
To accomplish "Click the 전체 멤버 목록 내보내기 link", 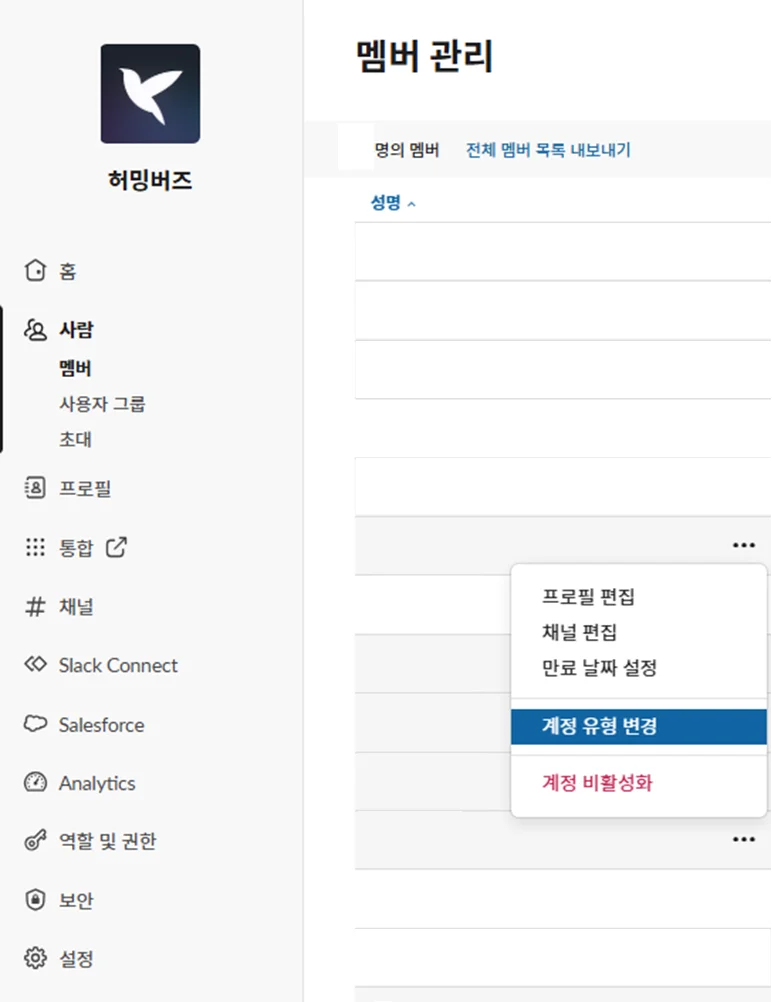I will coord(548,151).
